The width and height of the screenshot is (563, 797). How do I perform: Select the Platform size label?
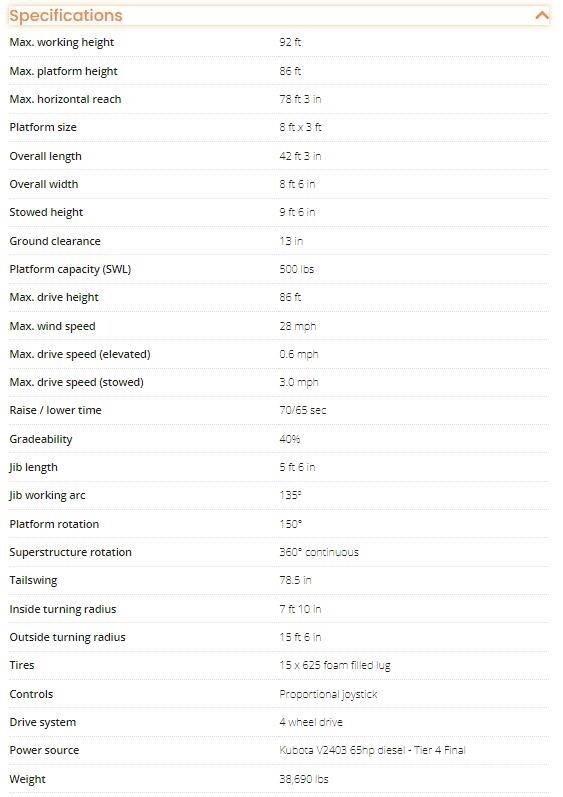tap(43, 127)
